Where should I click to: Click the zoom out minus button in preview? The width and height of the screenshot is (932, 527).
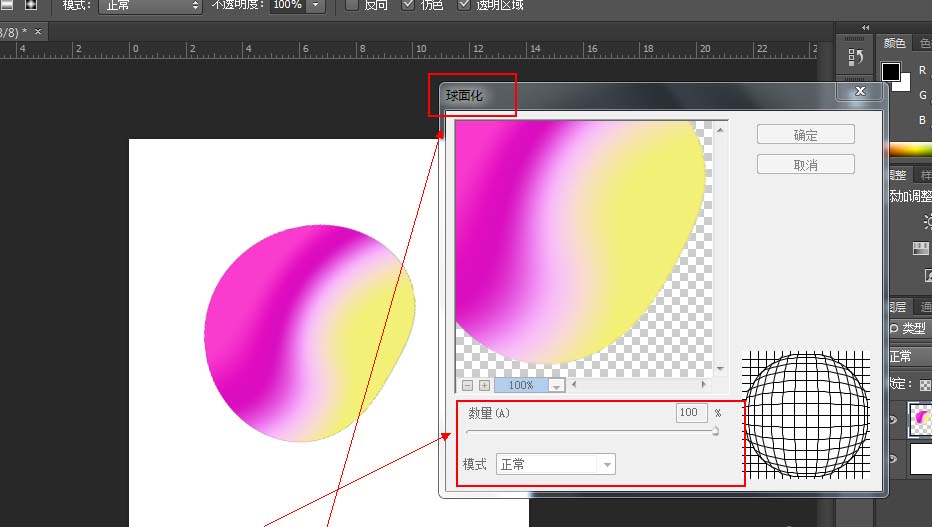tap(468, 385)
